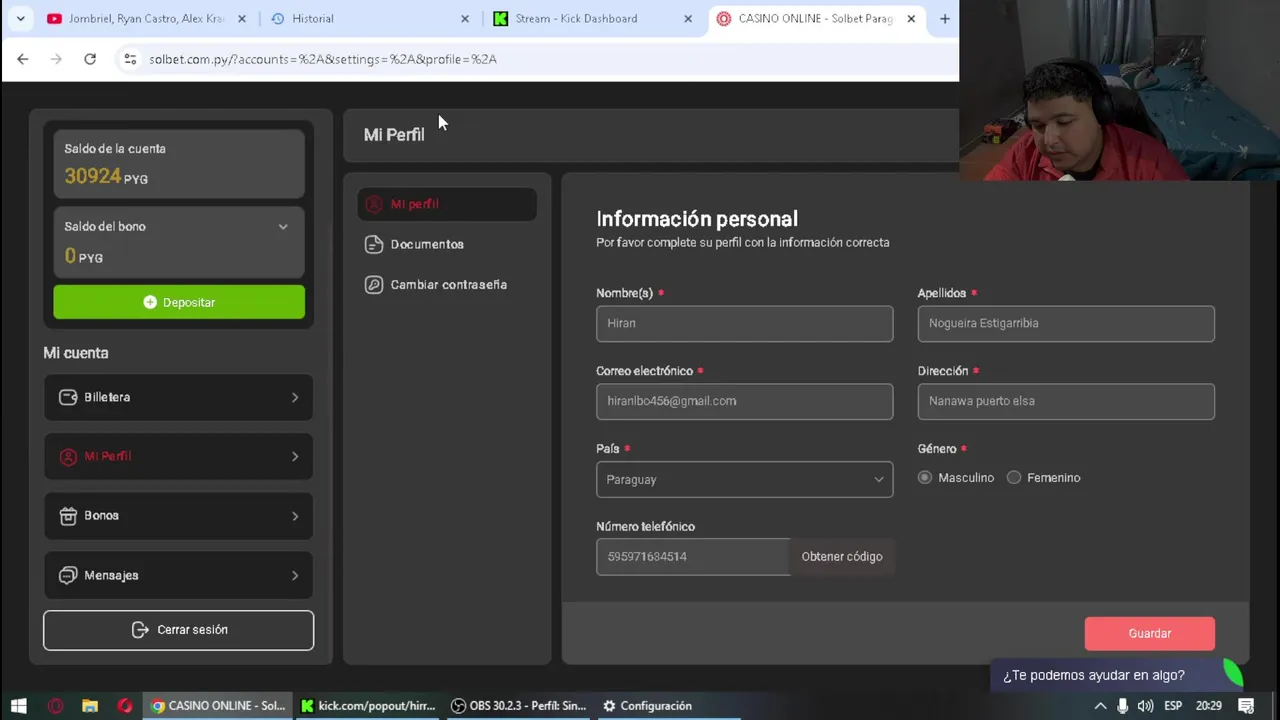Open the browser tab search dropdown
This screenshot has height=720, width=1280.
point(20,18)
